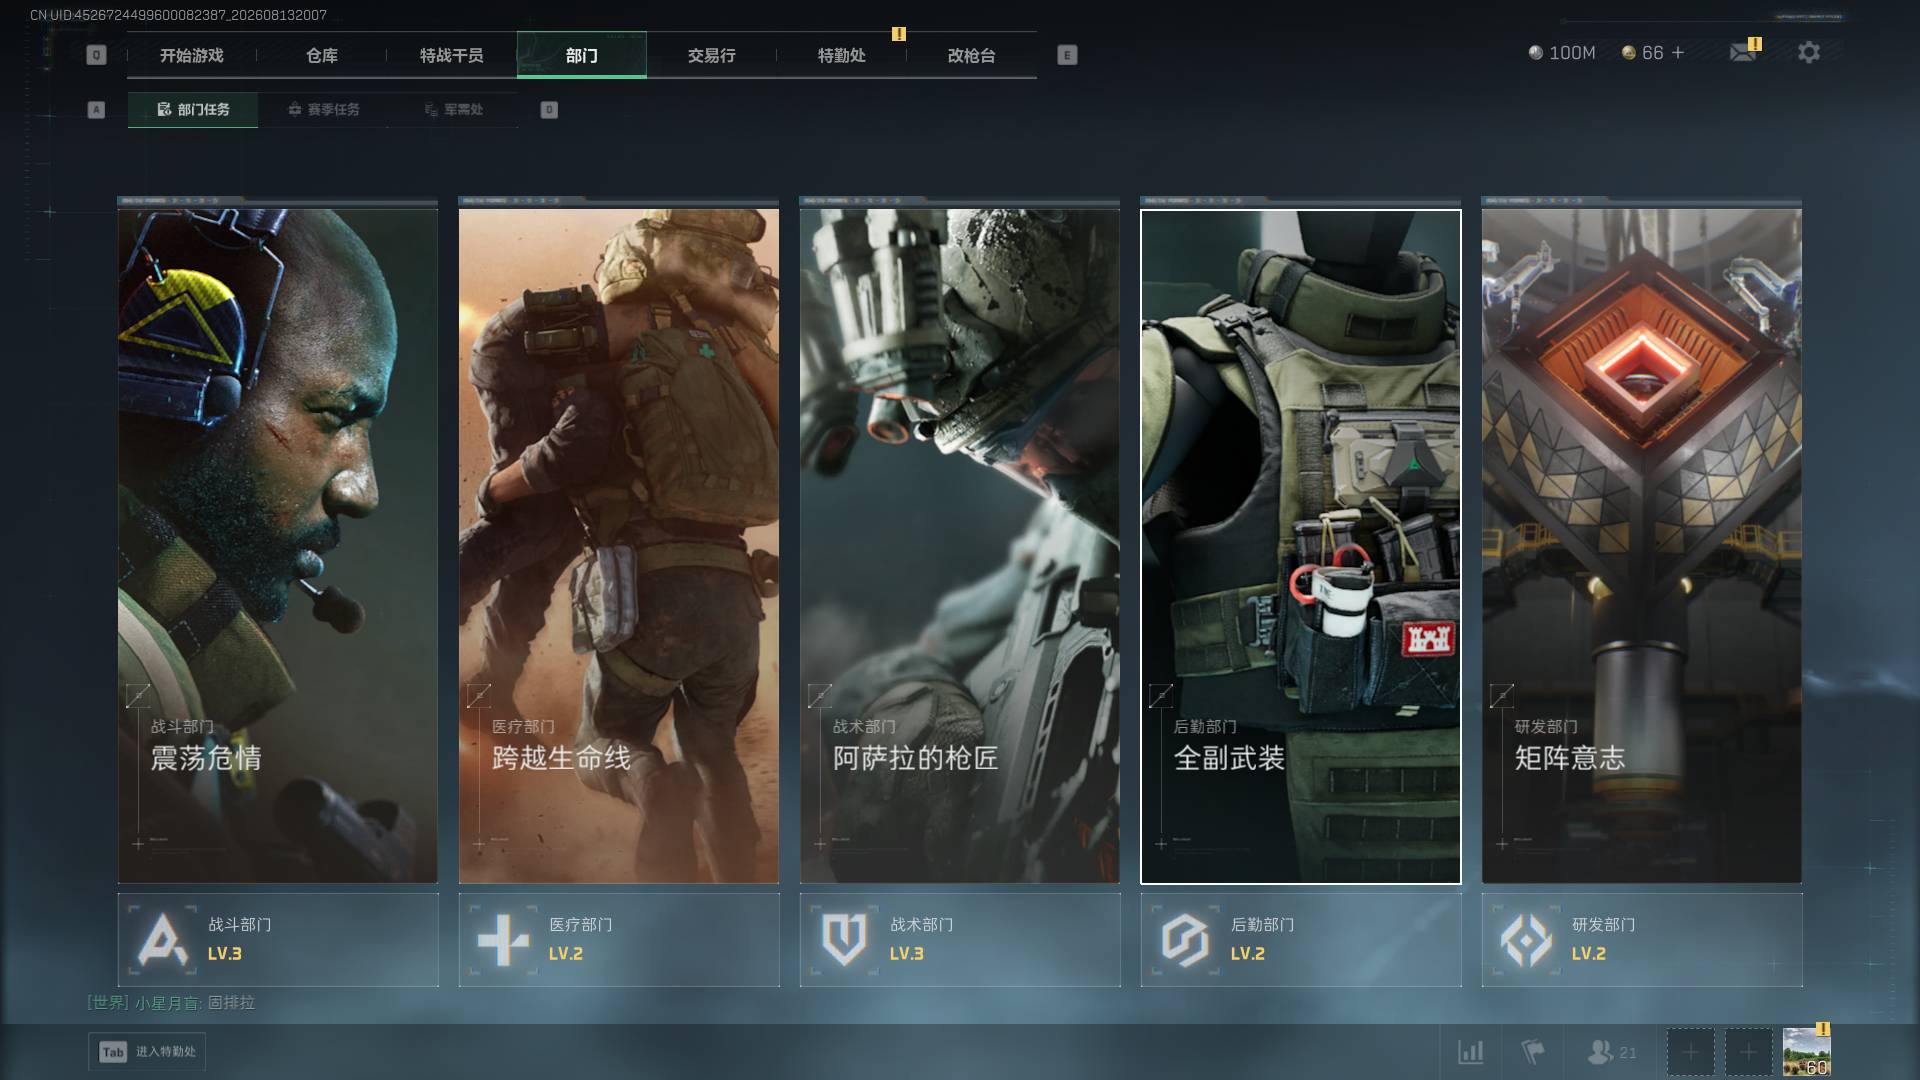The width and height of the screenshot is (1920, 1080).
Task: Click the UID text at top left
Action: point(178,15)
